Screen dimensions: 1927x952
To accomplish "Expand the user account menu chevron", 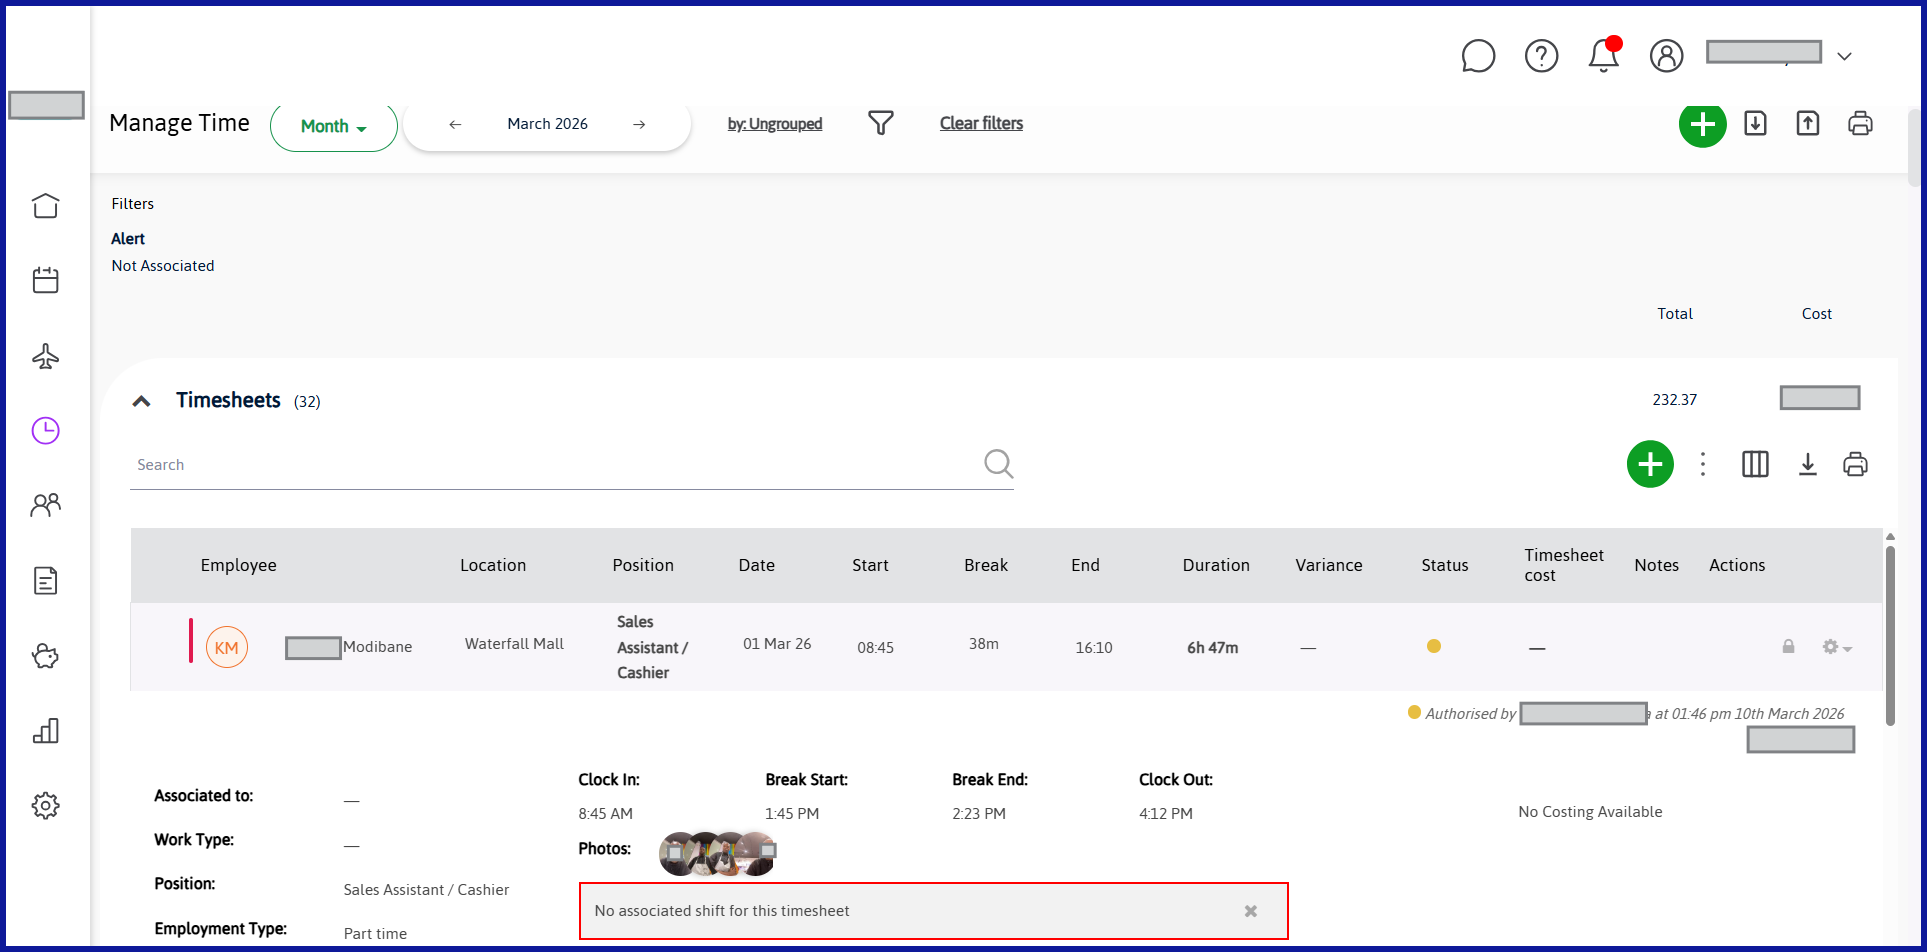I will [1845, 57].
